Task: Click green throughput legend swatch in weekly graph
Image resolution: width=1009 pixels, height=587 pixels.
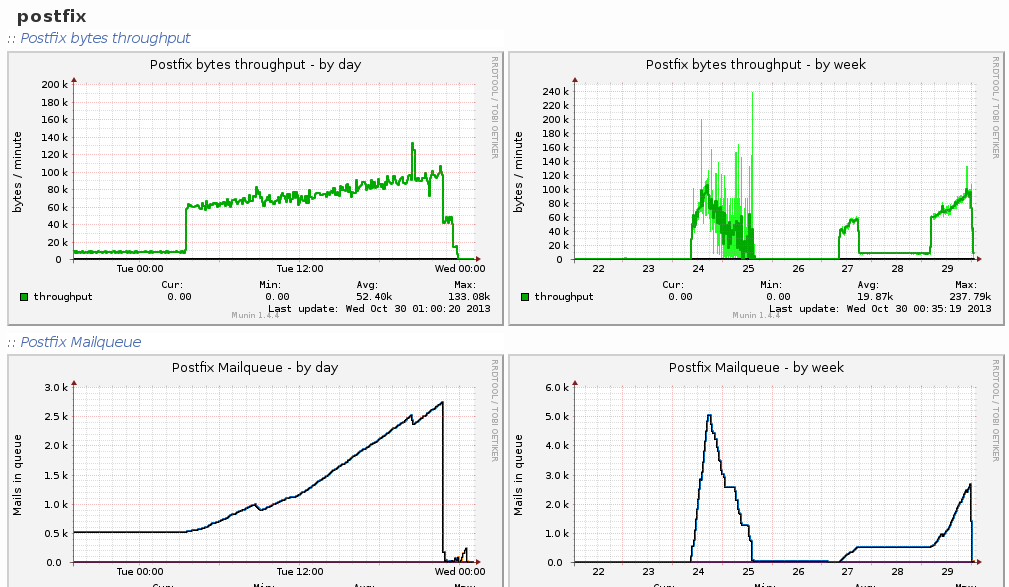Action: pyautogui.click(x=524, y=297)
